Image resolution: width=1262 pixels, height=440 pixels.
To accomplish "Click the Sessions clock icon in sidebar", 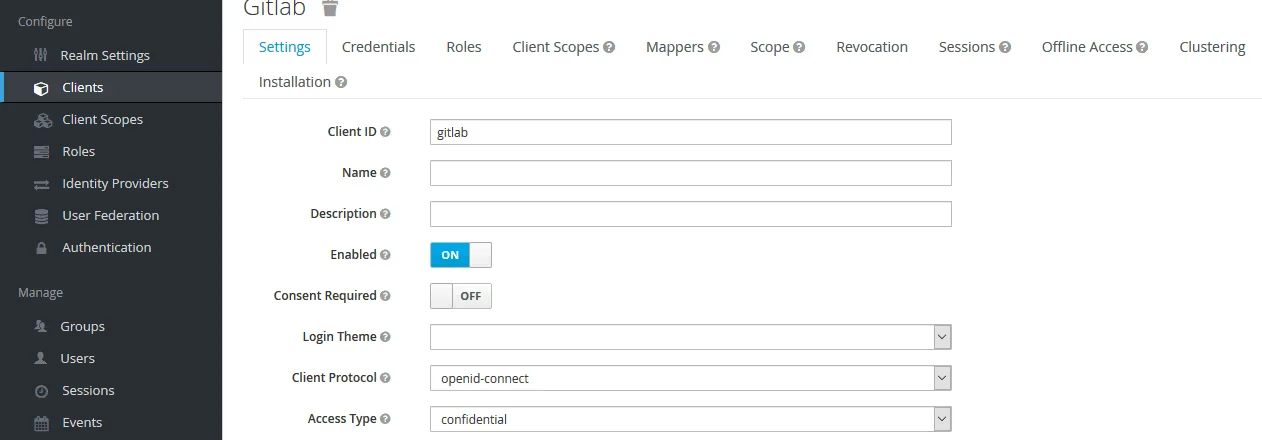I will click(x=41, y=391).
